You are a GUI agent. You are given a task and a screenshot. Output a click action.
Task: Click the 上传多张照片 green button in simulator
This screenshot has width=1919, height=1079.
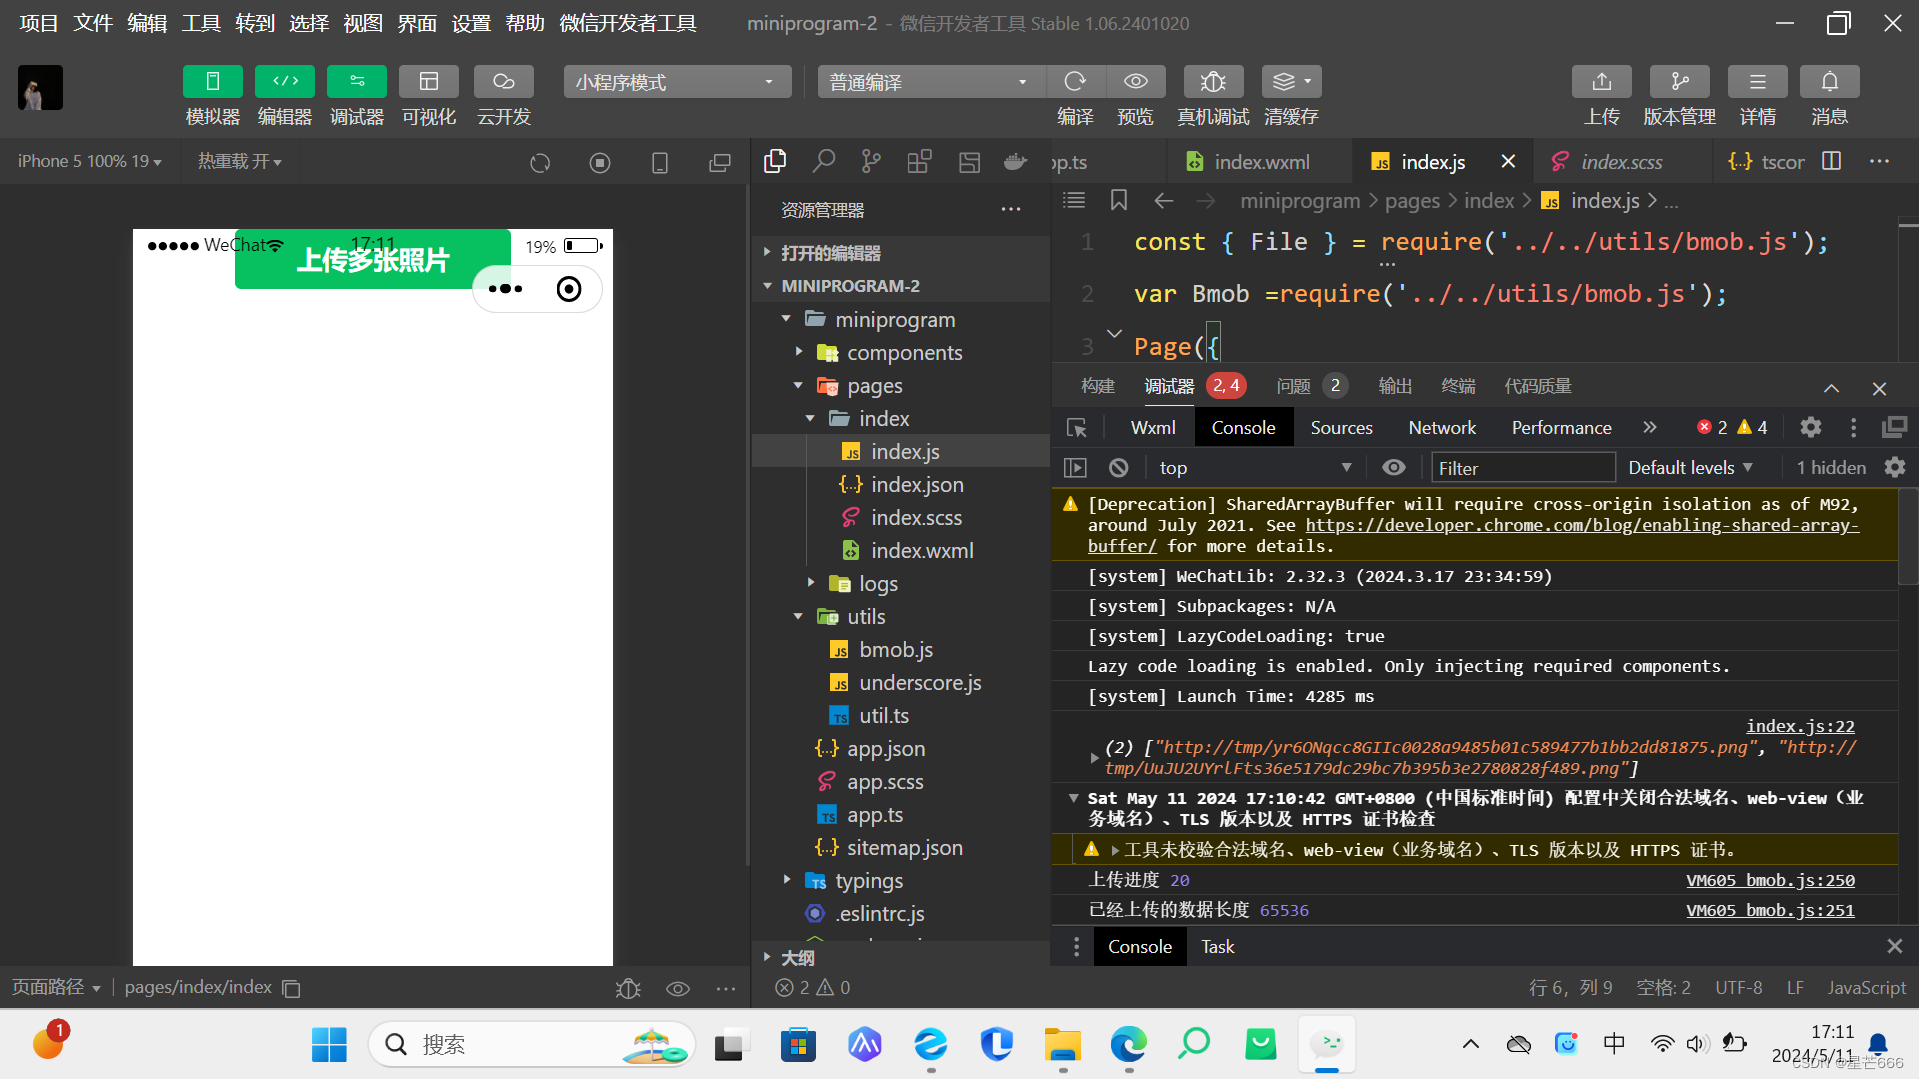[x=373, y=259]
